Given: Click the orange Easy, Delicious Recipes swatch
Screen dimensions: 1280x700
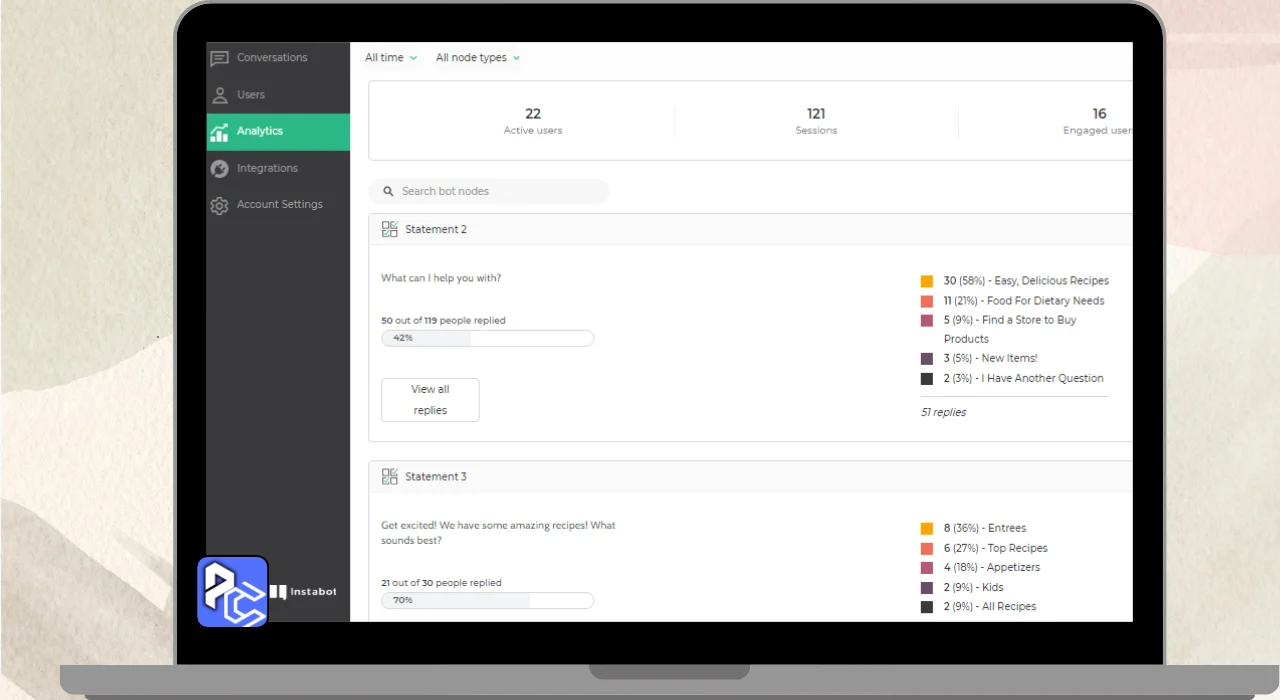Looking at the screenshot, I should tap(927, 281).
